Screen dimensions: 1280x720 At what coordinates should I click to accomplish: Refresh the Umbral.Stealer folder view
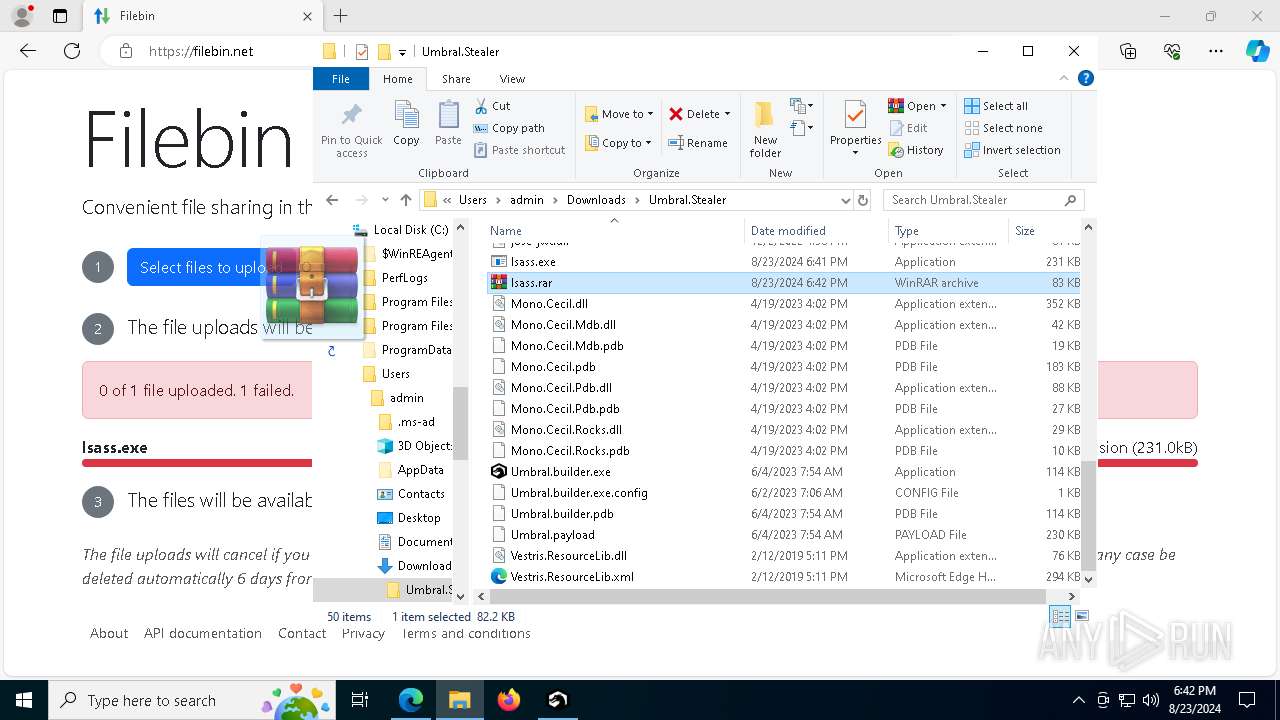tap(863, 200)
